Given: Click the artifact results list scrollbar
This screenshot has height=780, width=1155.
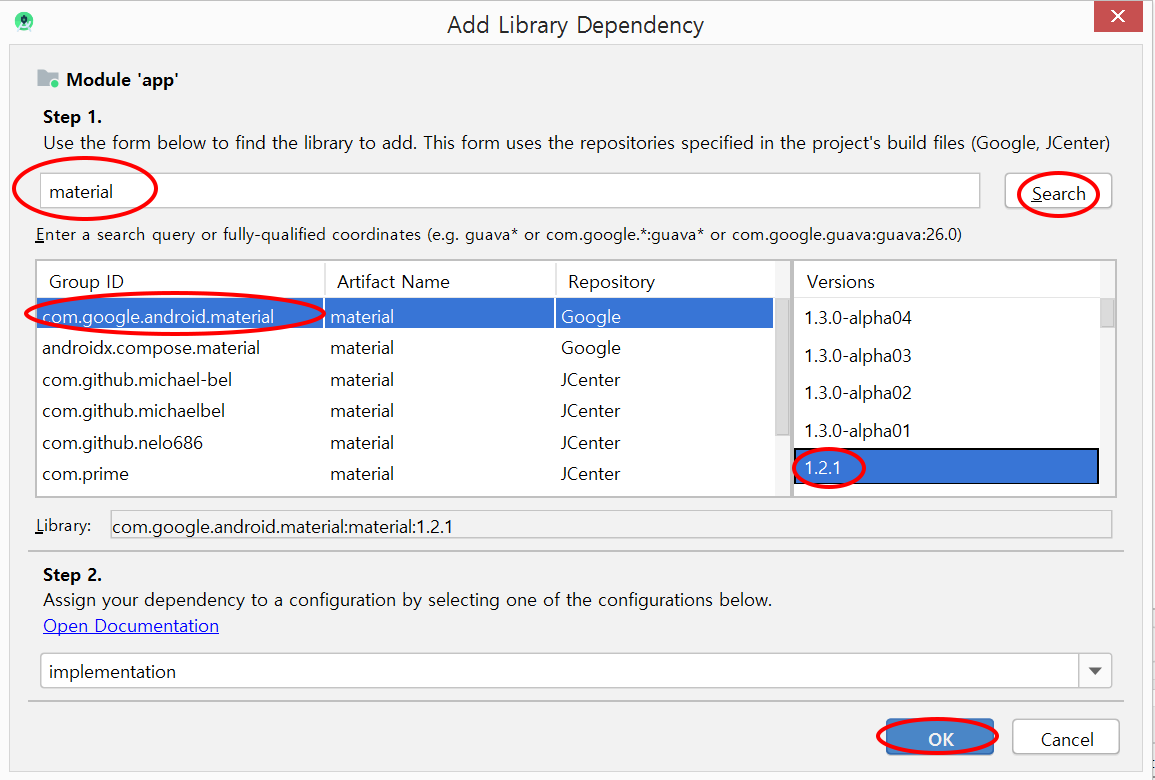Looking at the screenshot, I should click(x=782, y=366).
